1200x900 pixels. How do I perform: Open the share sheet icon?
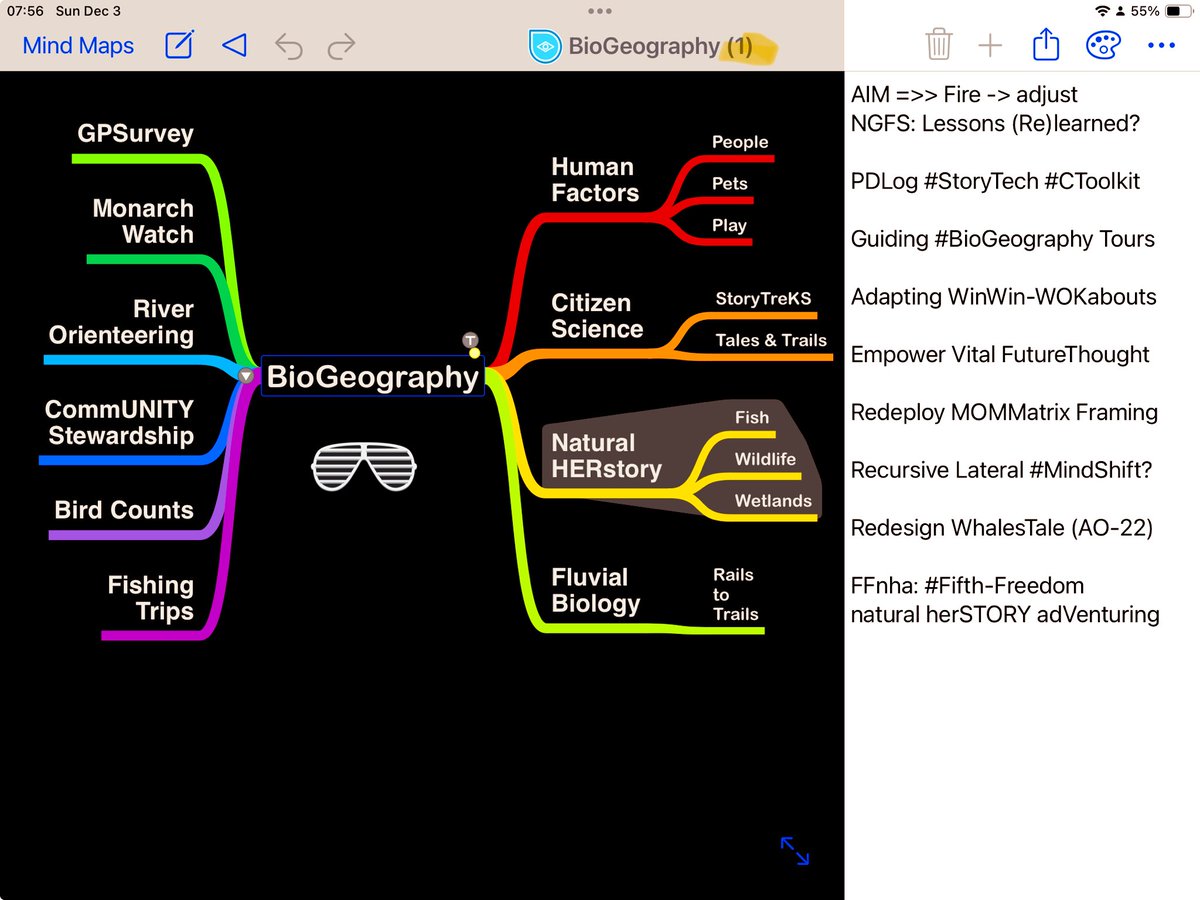1045,44
